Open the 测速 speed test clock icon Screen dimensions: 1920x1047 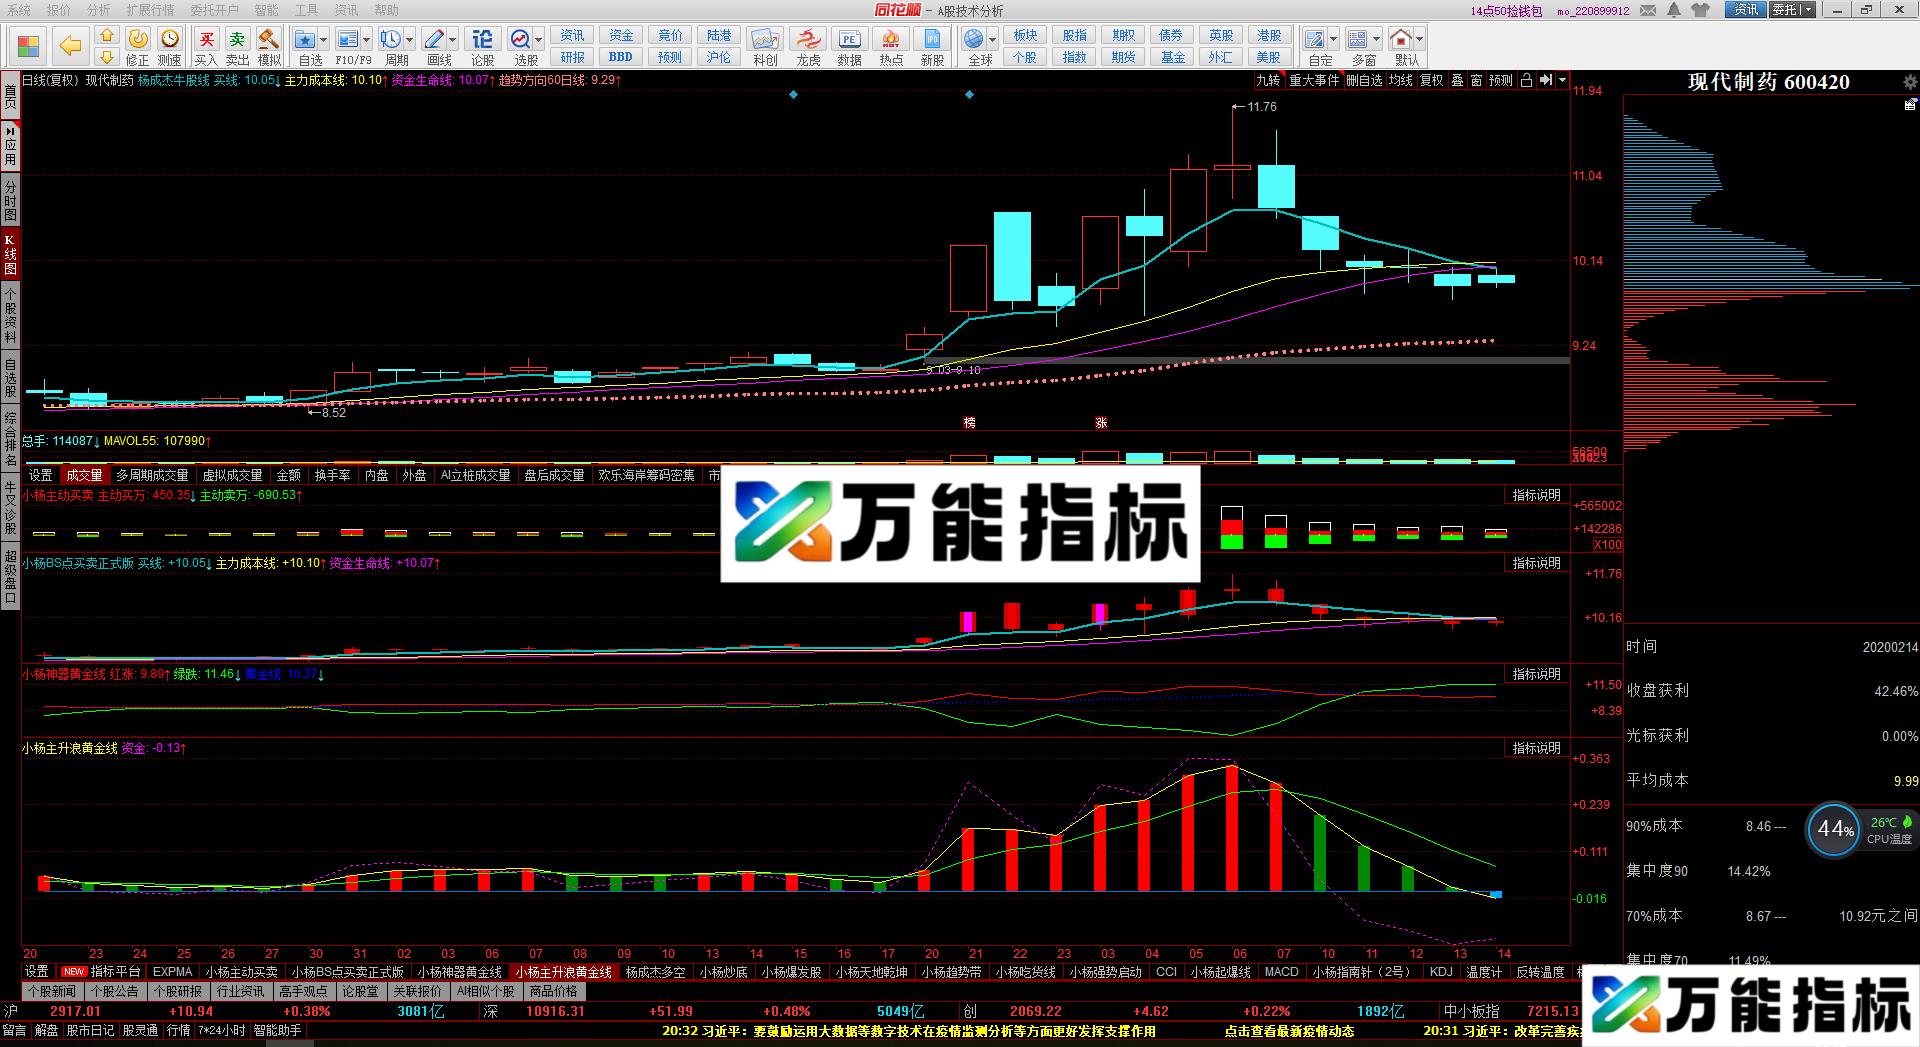pyautogui.click(x=170, y=46)
